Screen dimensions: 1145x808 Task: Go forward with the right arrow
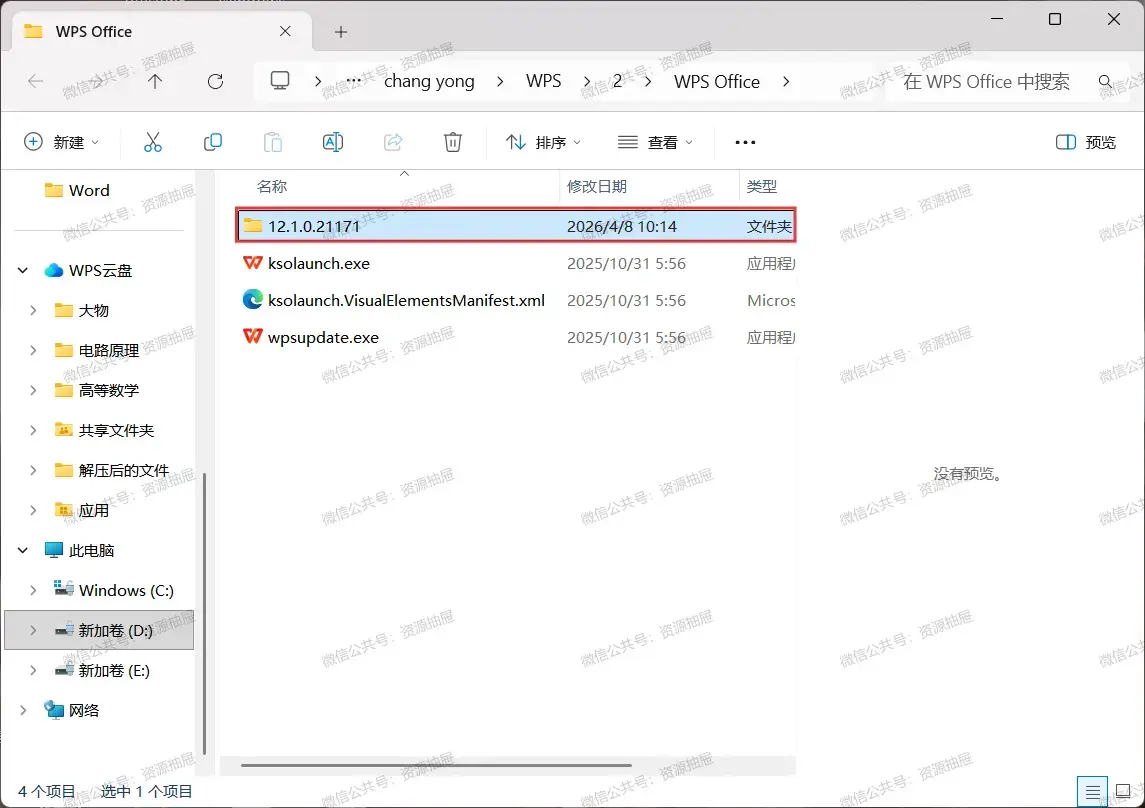point(96,81)
